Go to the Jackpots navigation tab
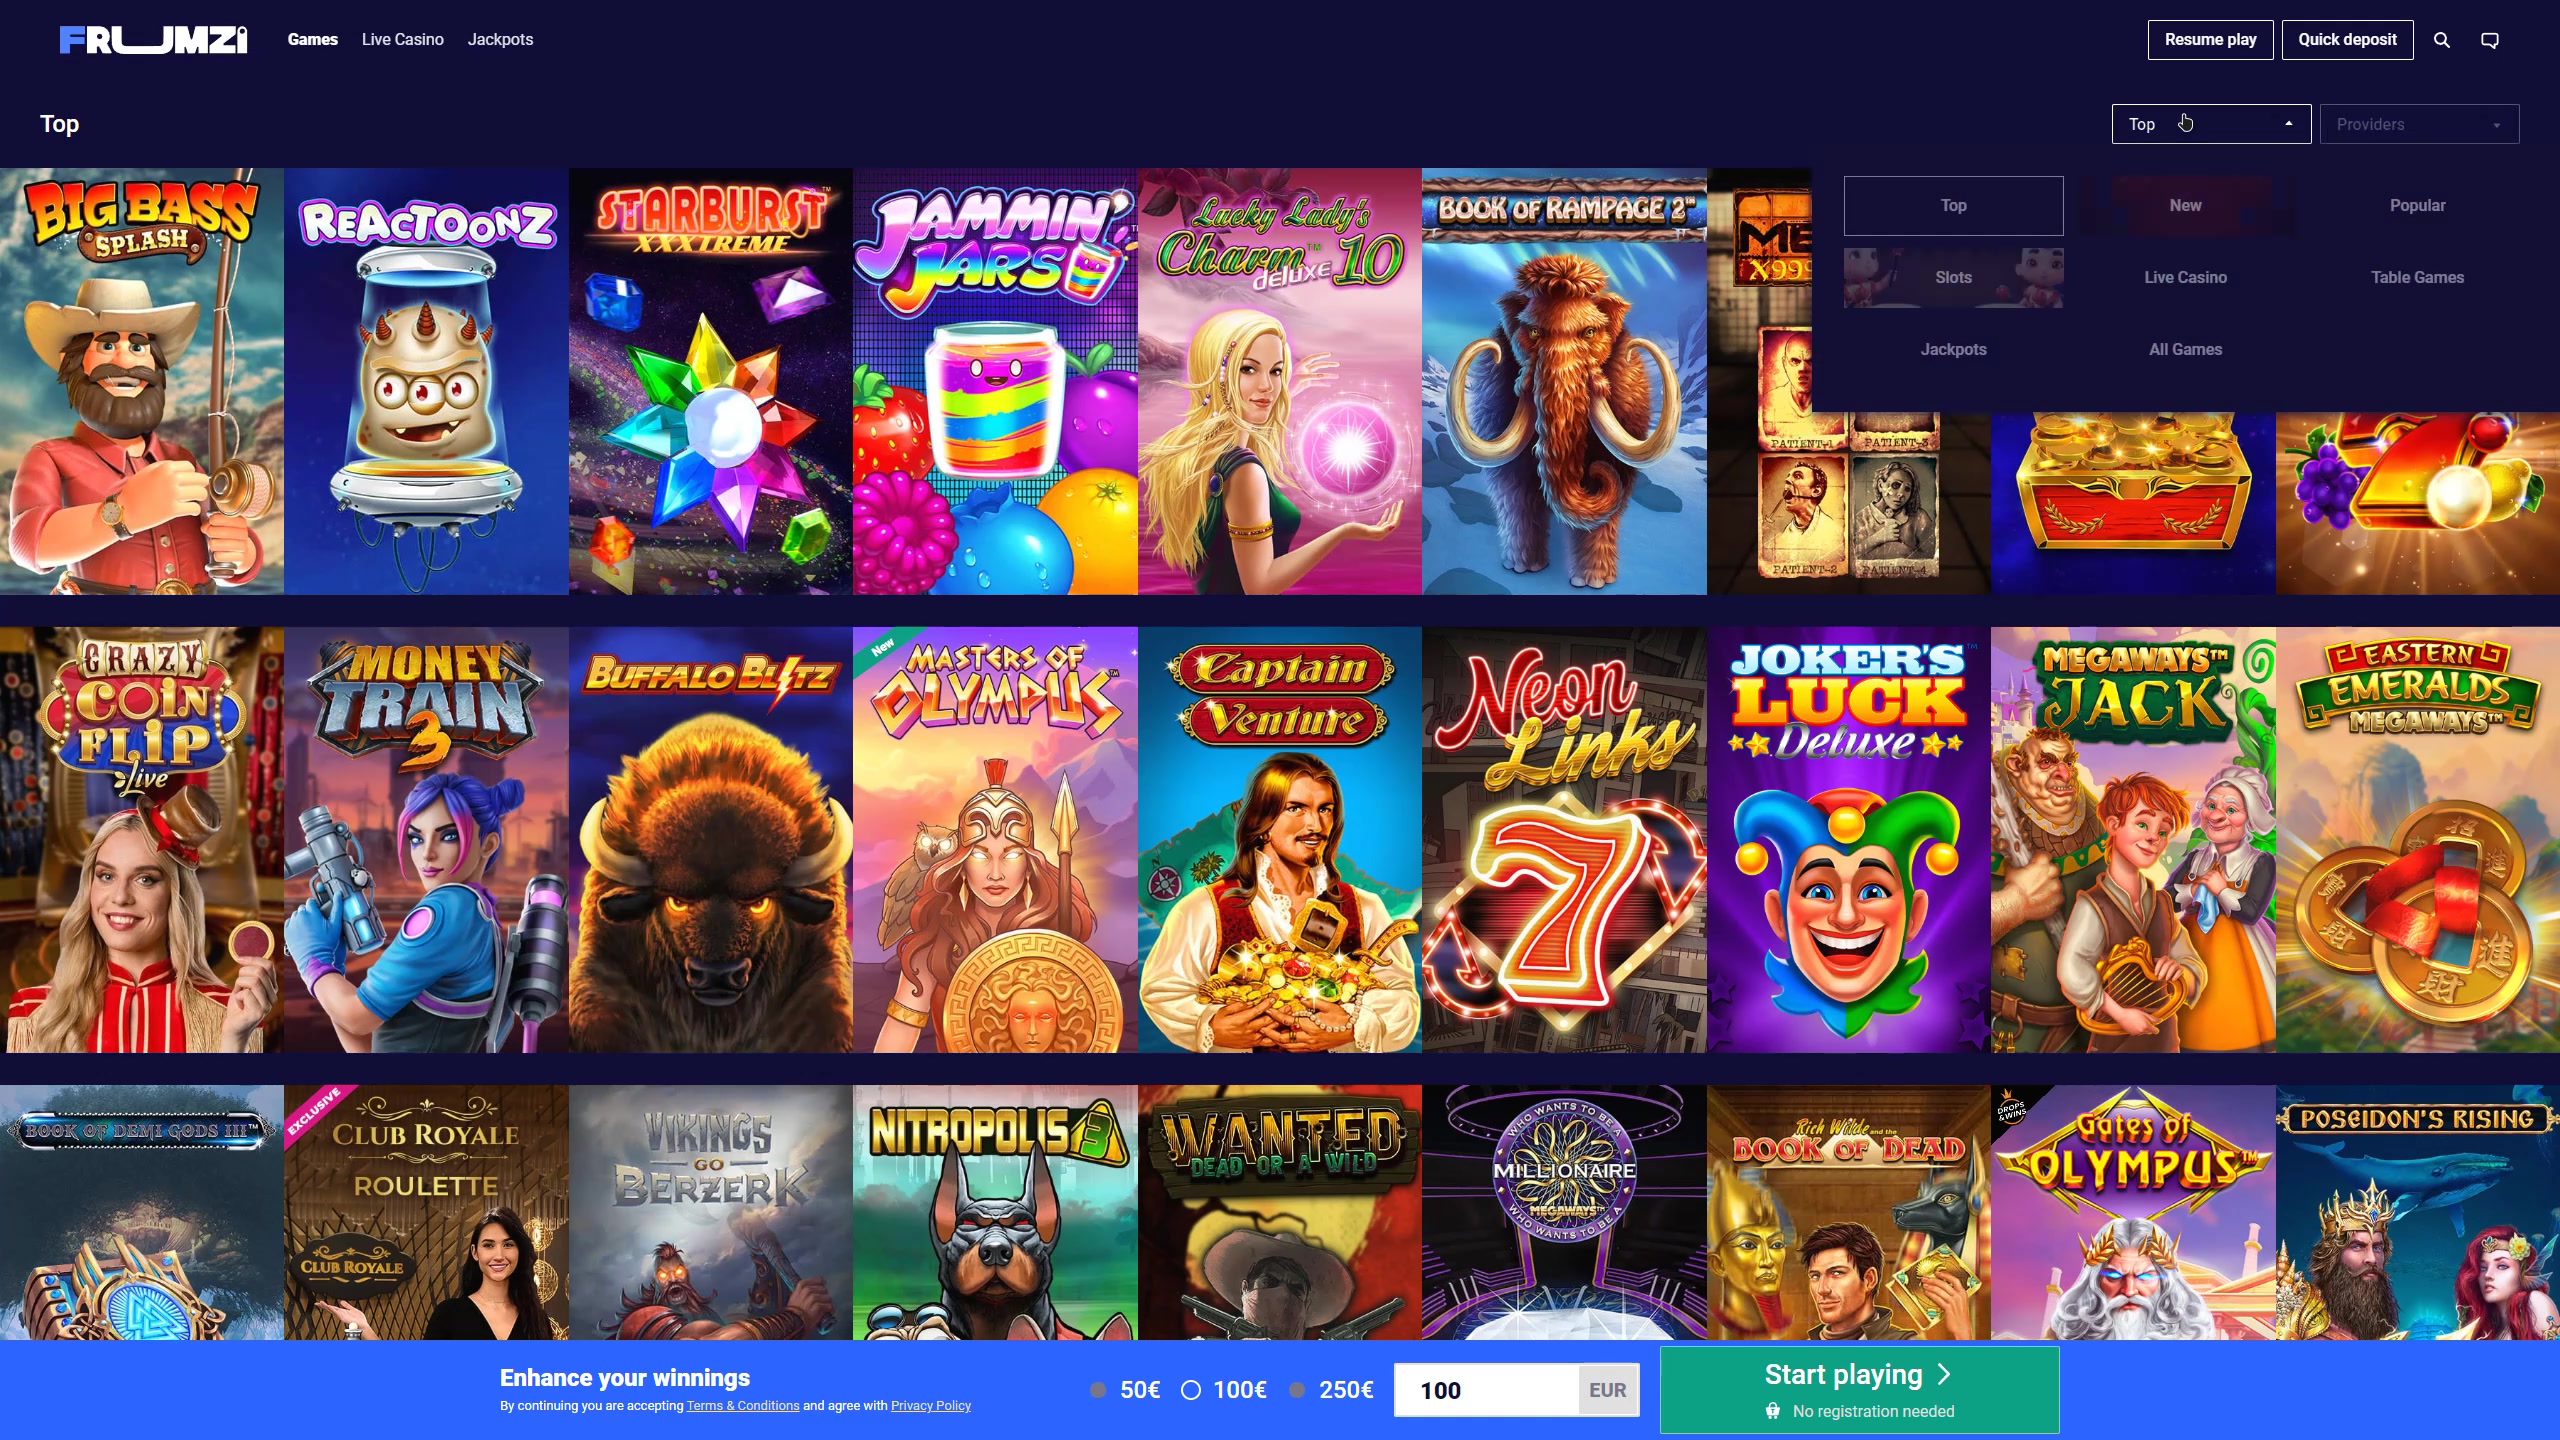Screen dimensions: 2560x1440 click(x=500, y=40)
